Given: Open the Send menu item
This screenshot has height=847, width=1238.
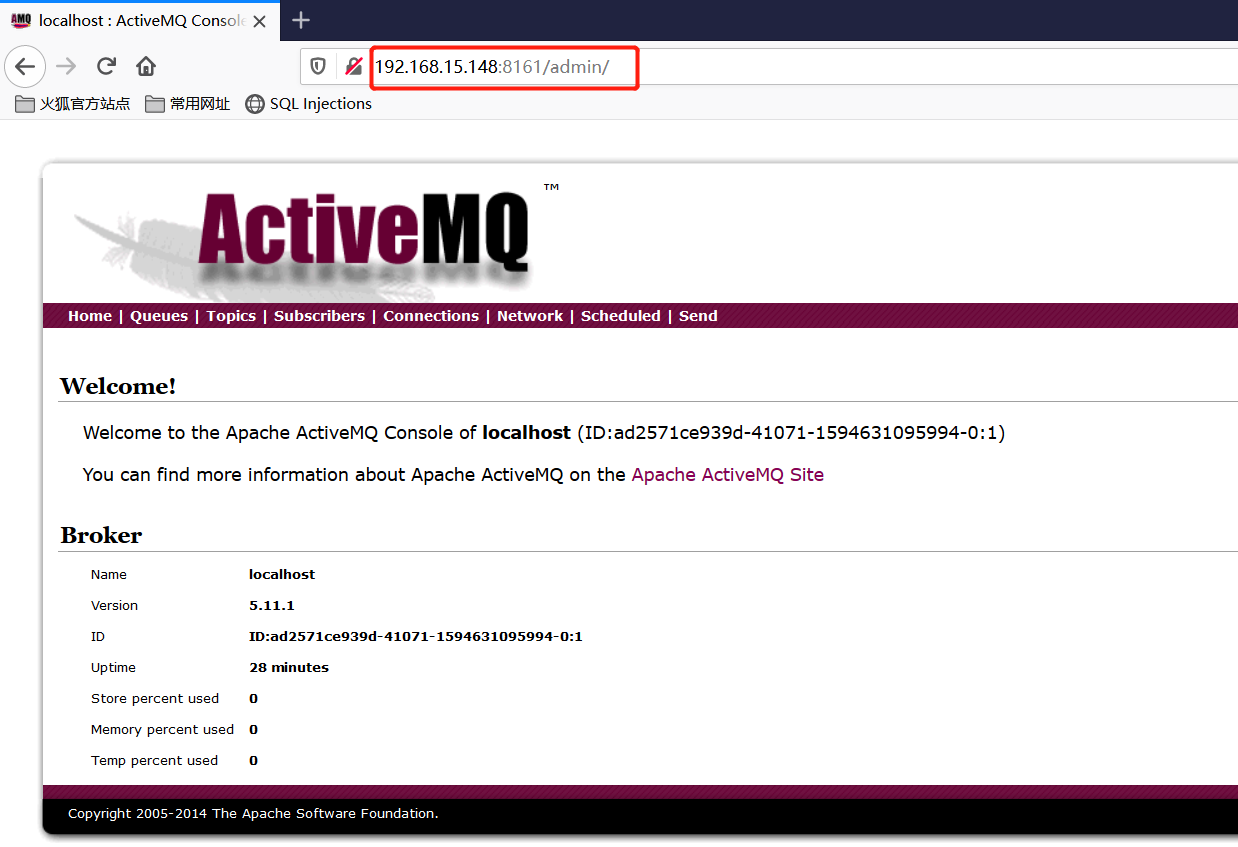Looking at the screenshot, I should click(x=698, y=316).
